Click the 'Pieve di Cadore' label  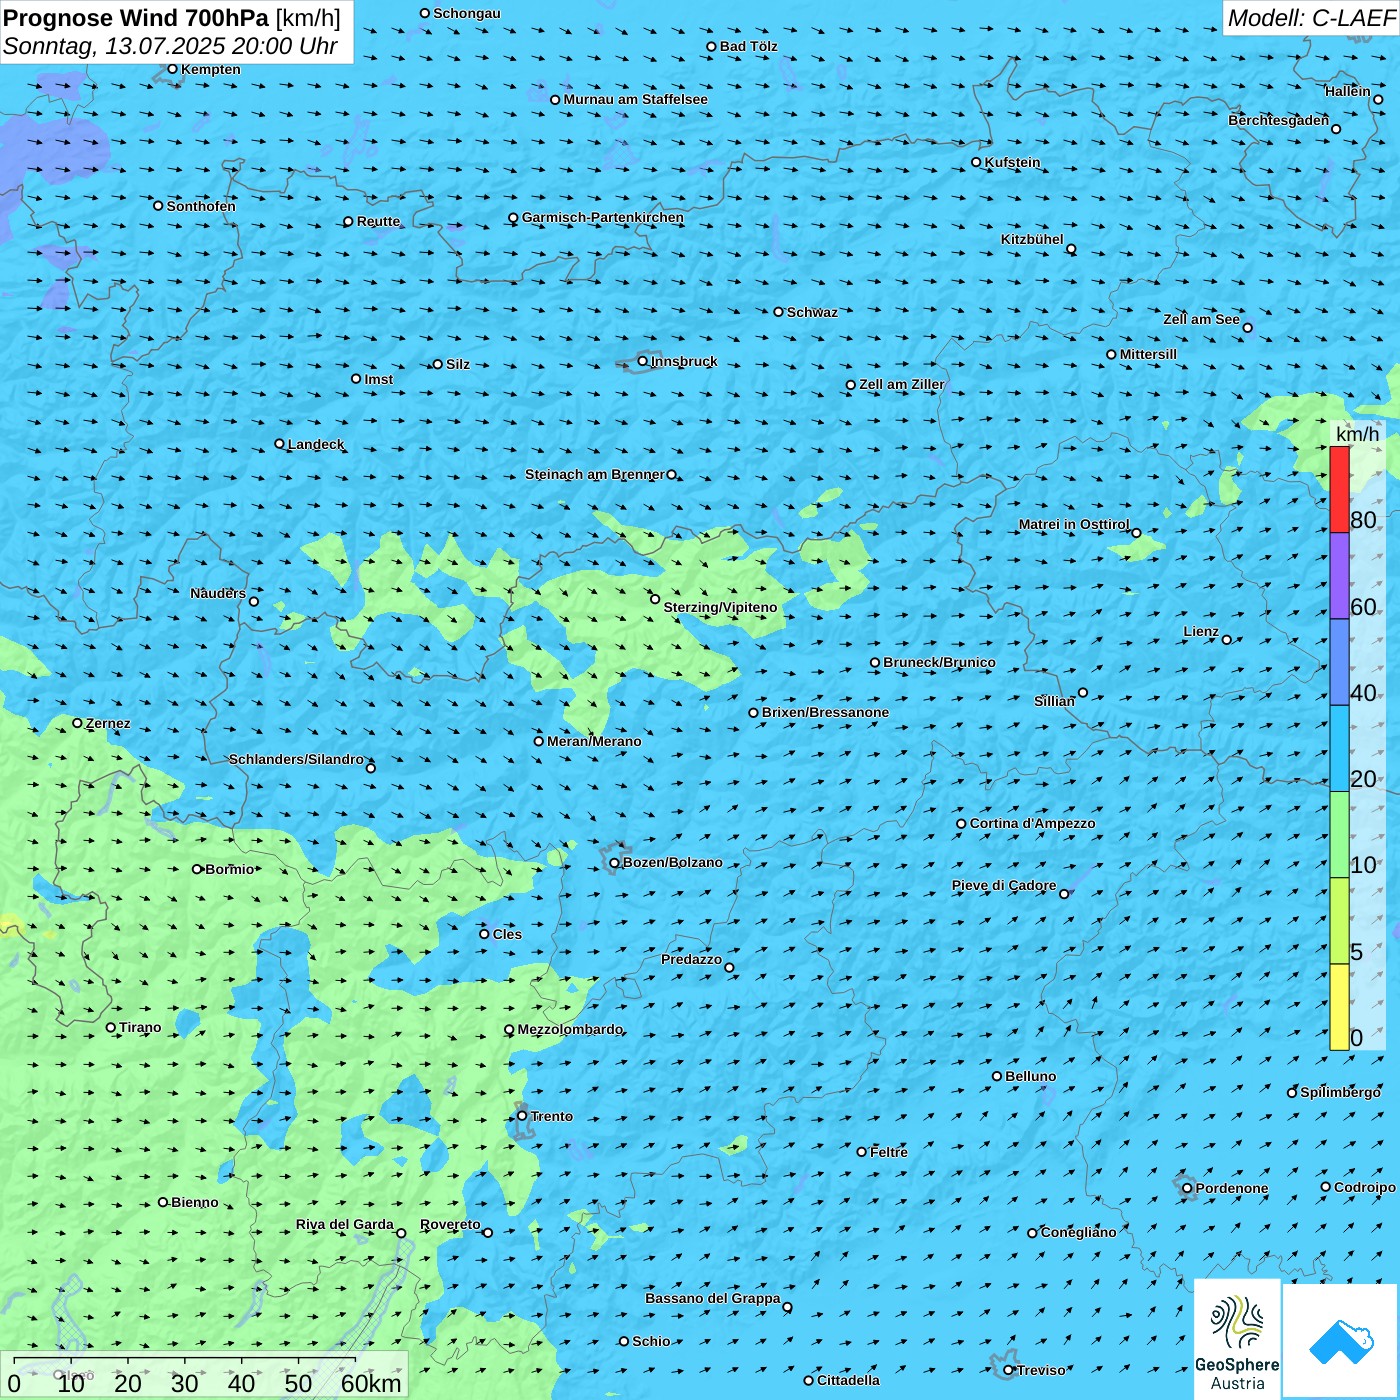1004,885
